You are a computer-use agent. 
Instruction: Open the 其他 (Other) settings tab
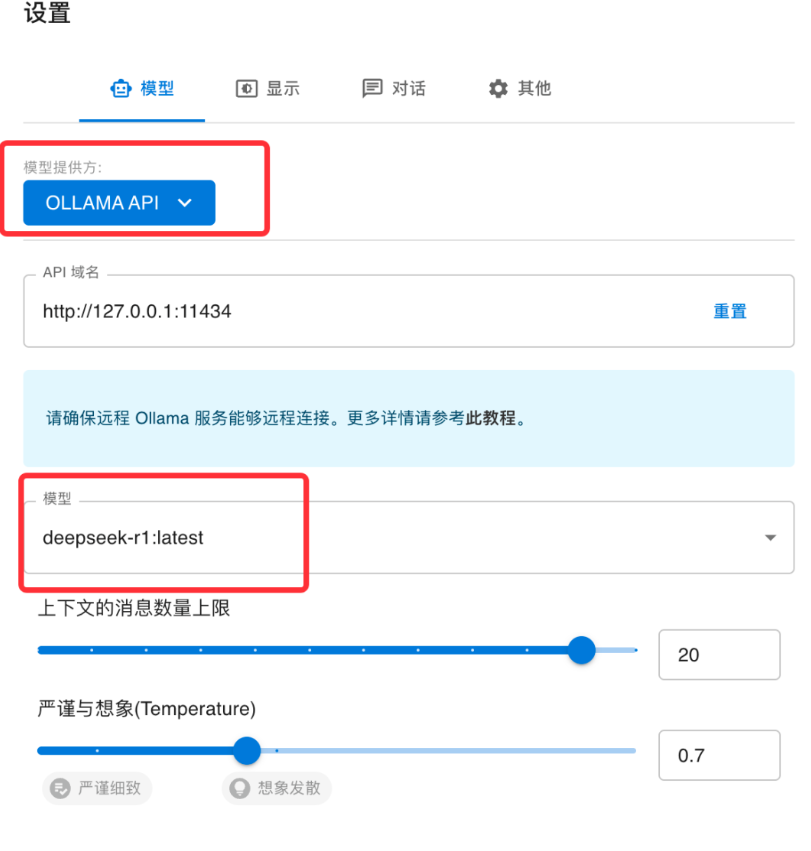pos(519,88)
